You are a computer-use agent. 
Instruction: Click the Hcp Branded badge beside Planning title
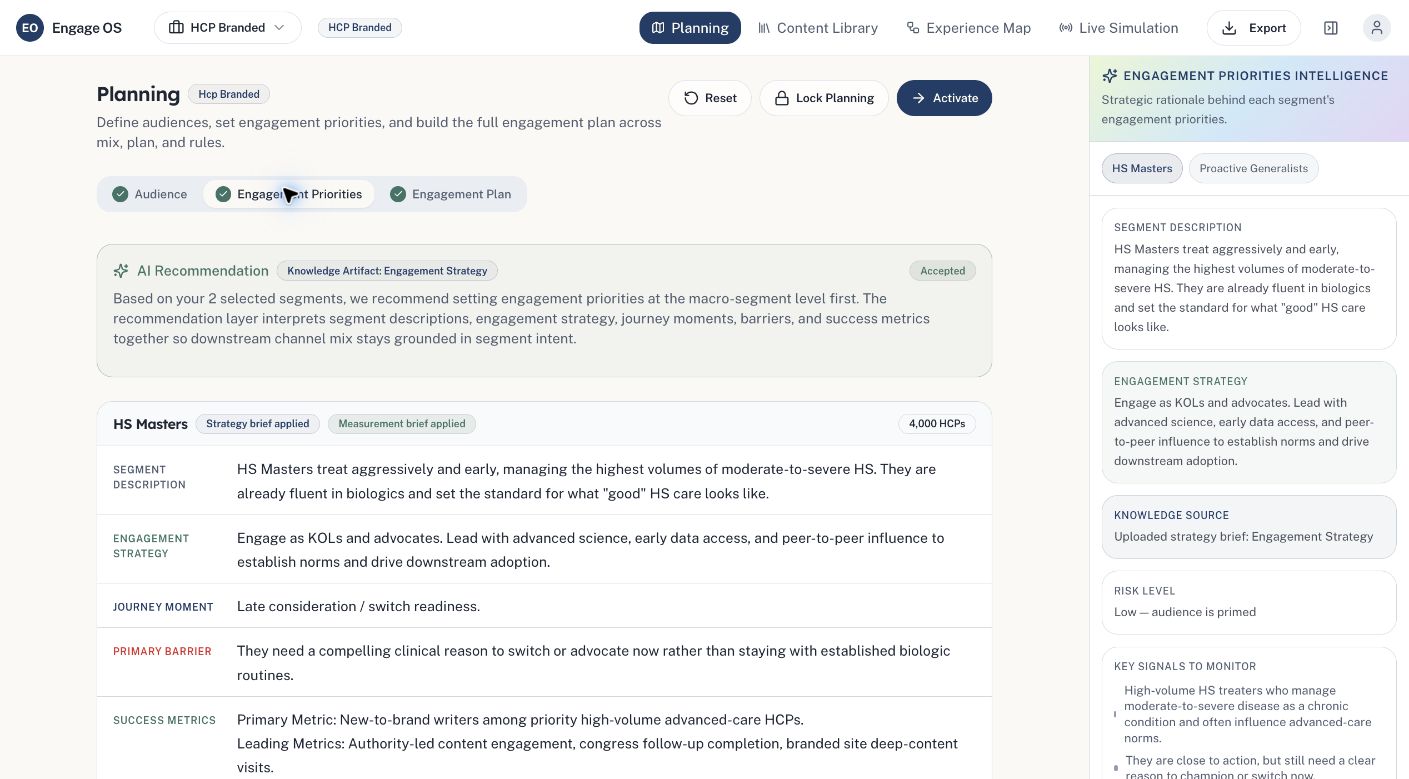tap(229, 94)
